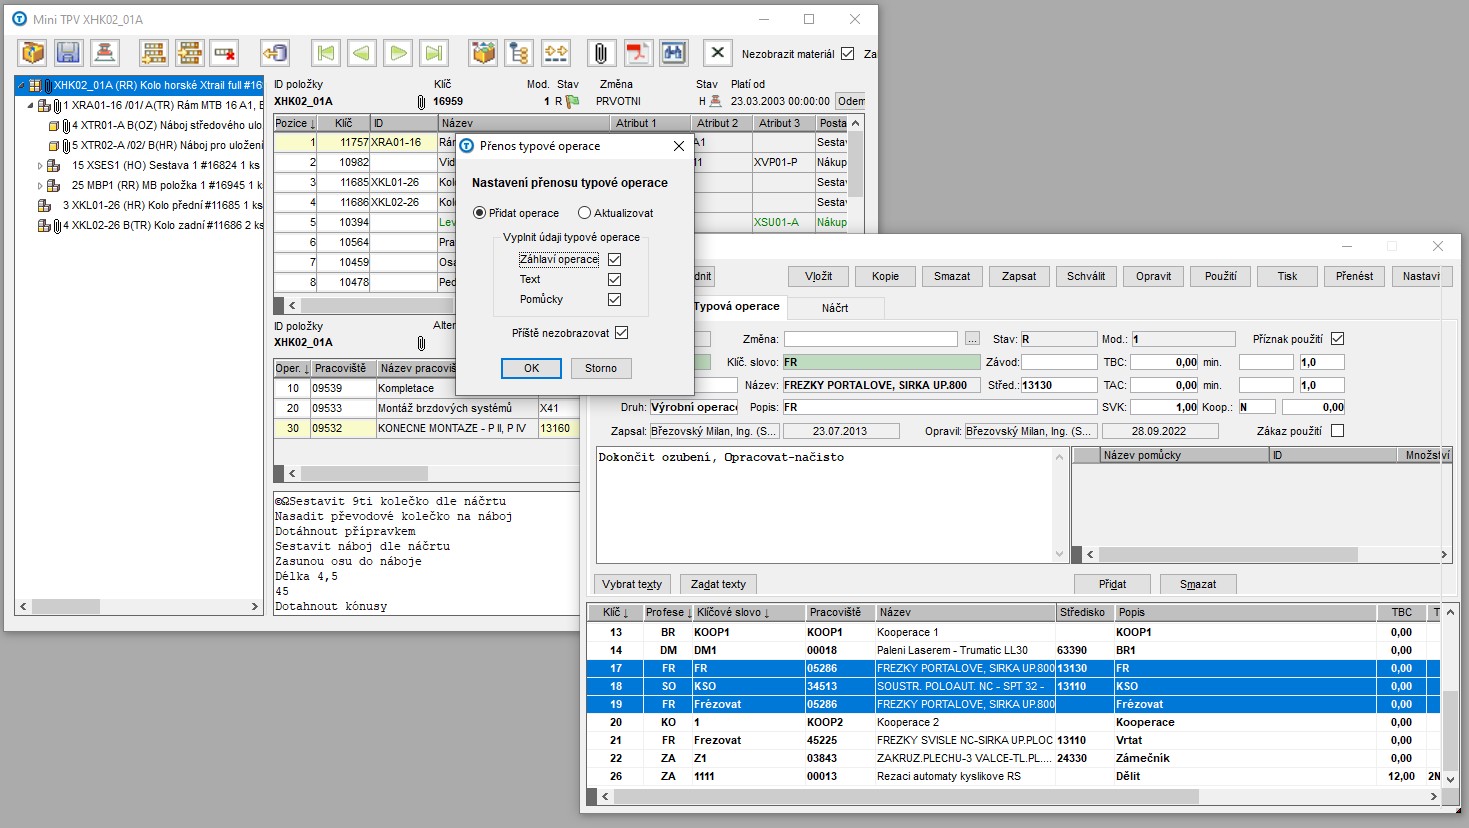
Task: Click the Vybrat texty button
Action: pos(632,584)
